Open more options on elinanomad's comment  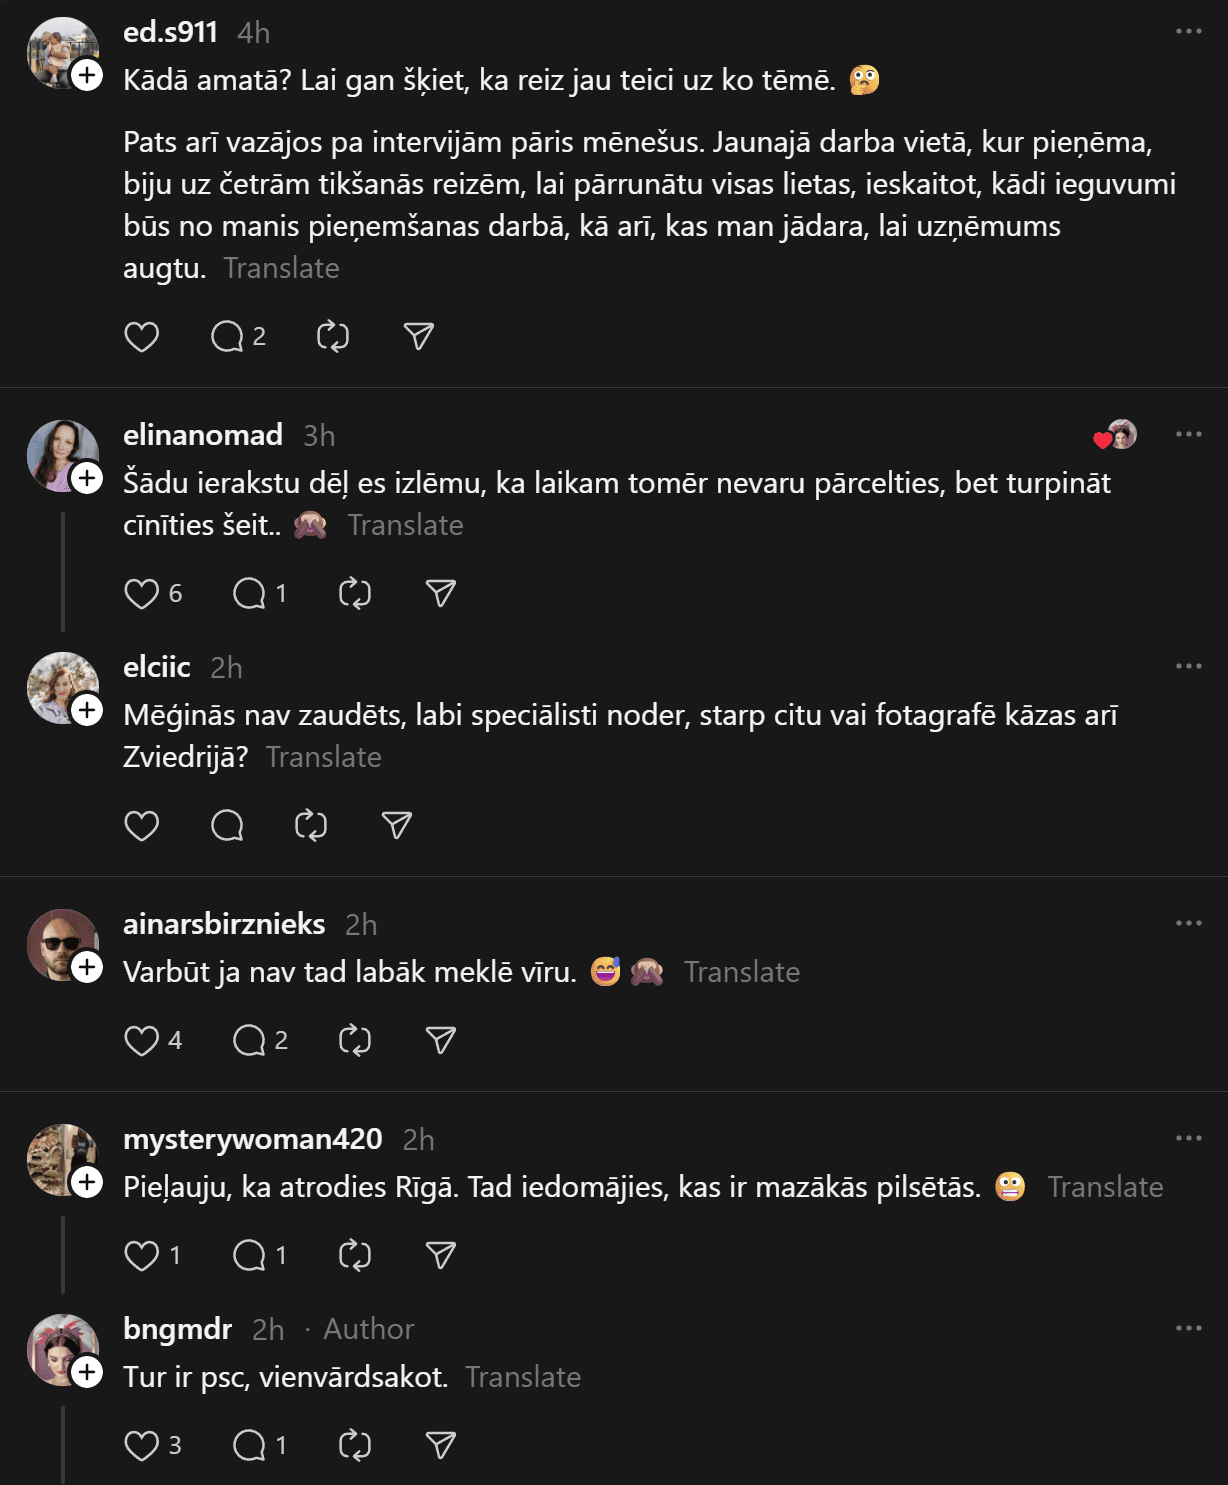[x=1188, y=434]
